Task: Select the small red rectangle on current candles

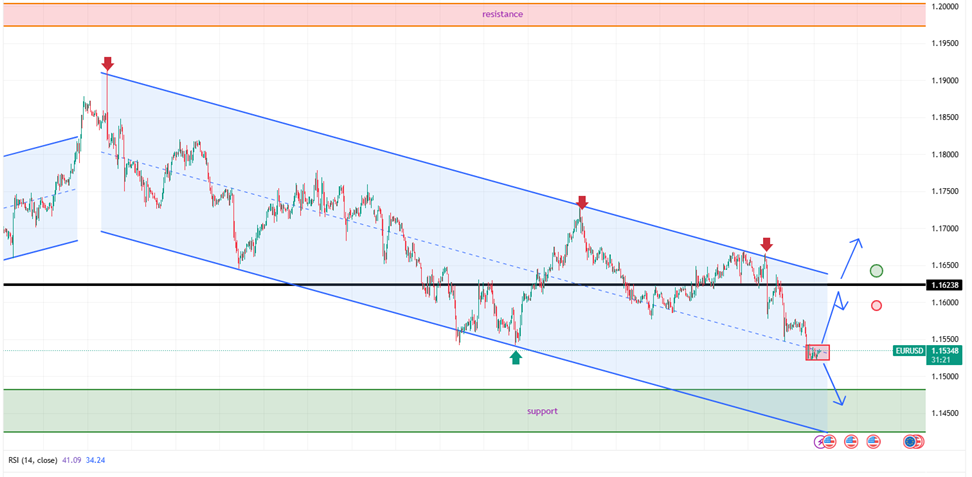Action: click(x=817, y=352)
